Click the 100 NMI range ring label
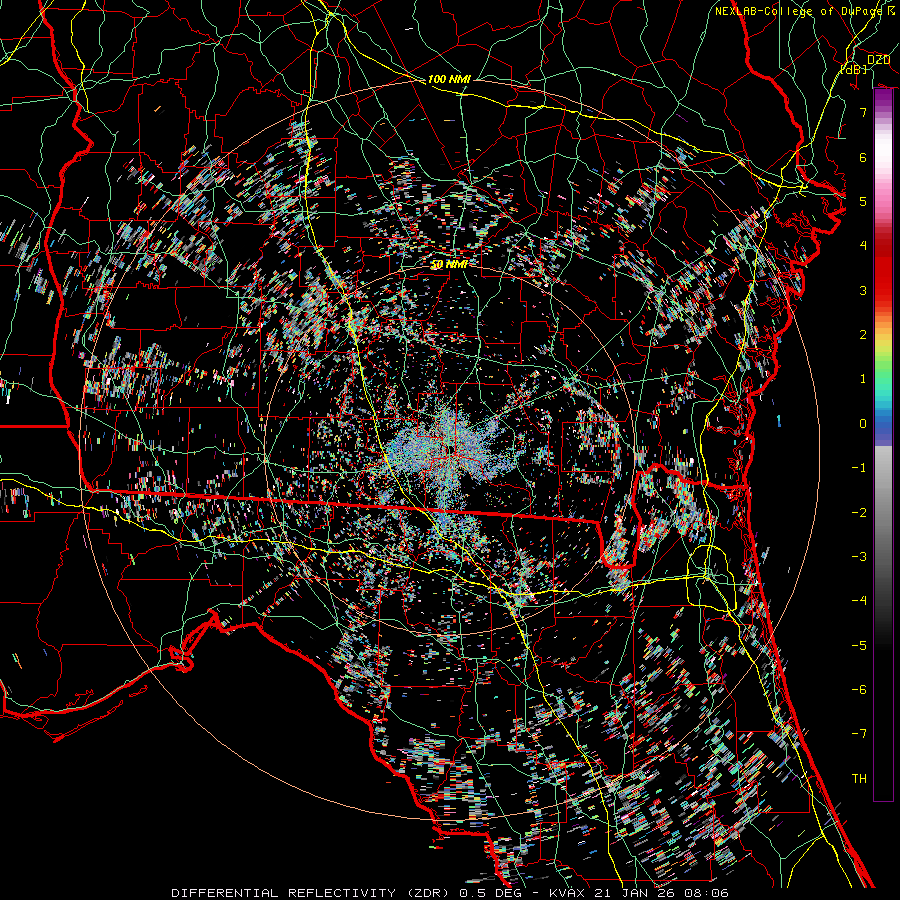900x900 pixels. [x=449, y=79]
